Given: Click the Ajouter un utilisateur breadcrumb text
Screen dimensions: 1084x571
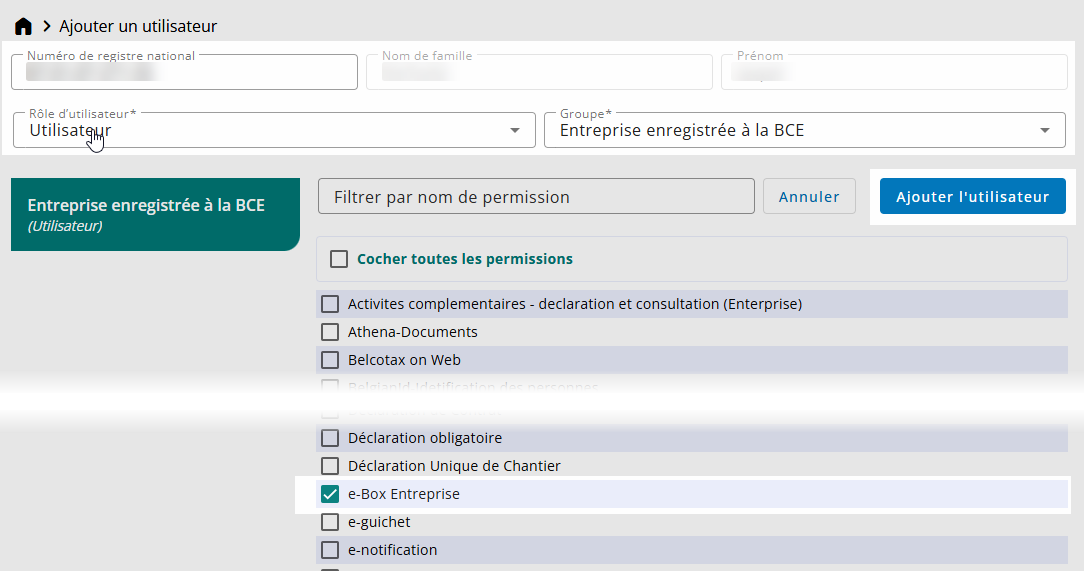Looking at the screenshot, I should (138, 26).
